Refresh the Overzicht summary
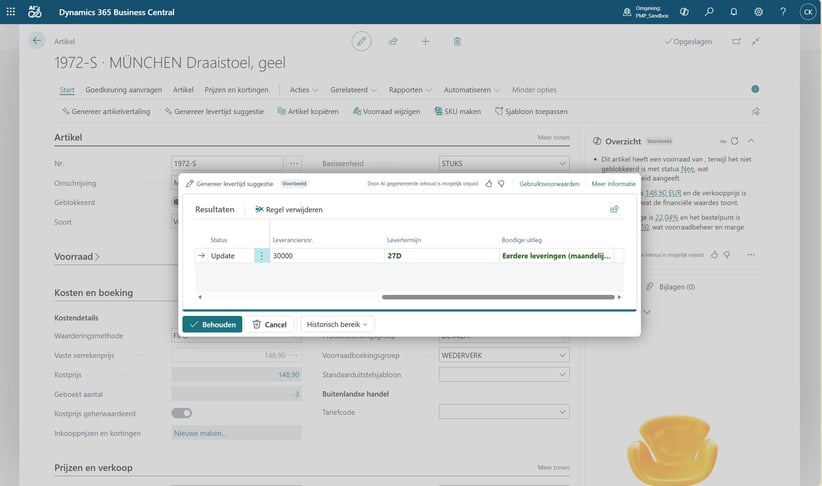Image resolution: width=822 pixels, height=486 pixels. click(734, 141)
